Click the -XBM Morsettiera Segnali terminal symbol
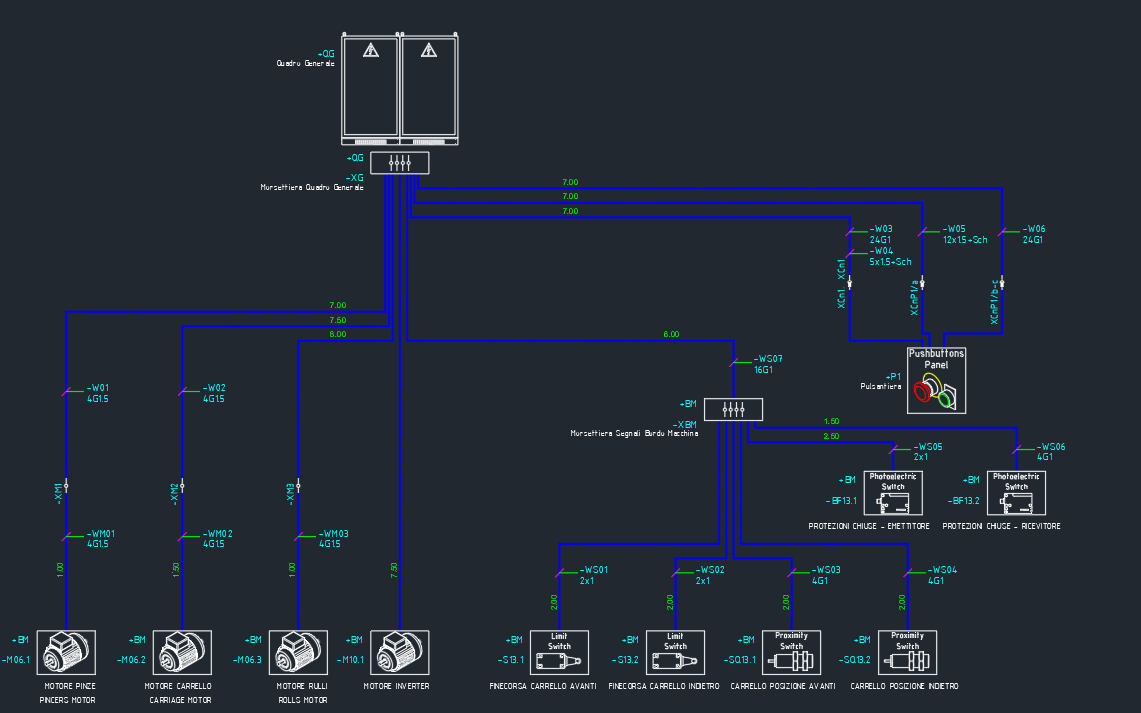 point(733,409)
